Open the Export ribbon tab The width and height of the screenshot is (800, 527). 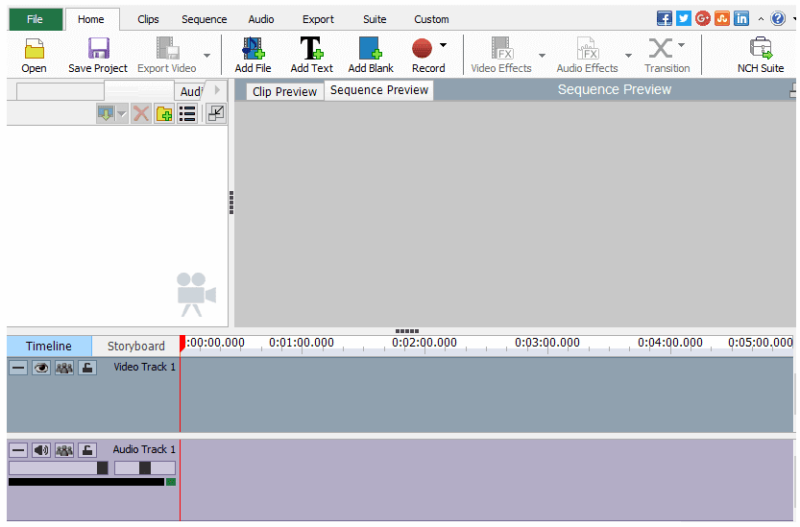[x=318, y=19]
